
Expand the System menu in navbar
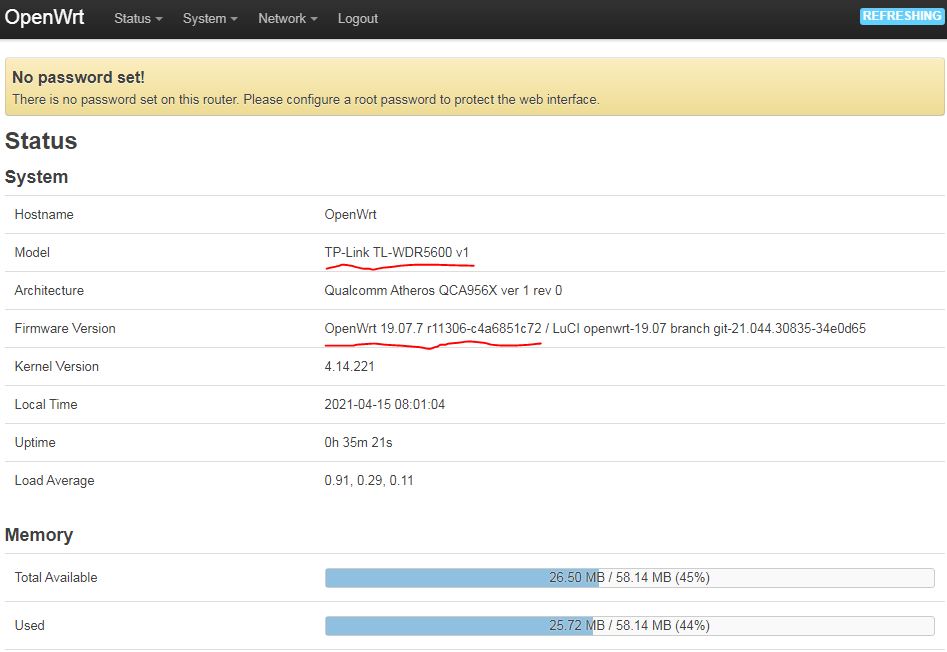coord(210,18)
